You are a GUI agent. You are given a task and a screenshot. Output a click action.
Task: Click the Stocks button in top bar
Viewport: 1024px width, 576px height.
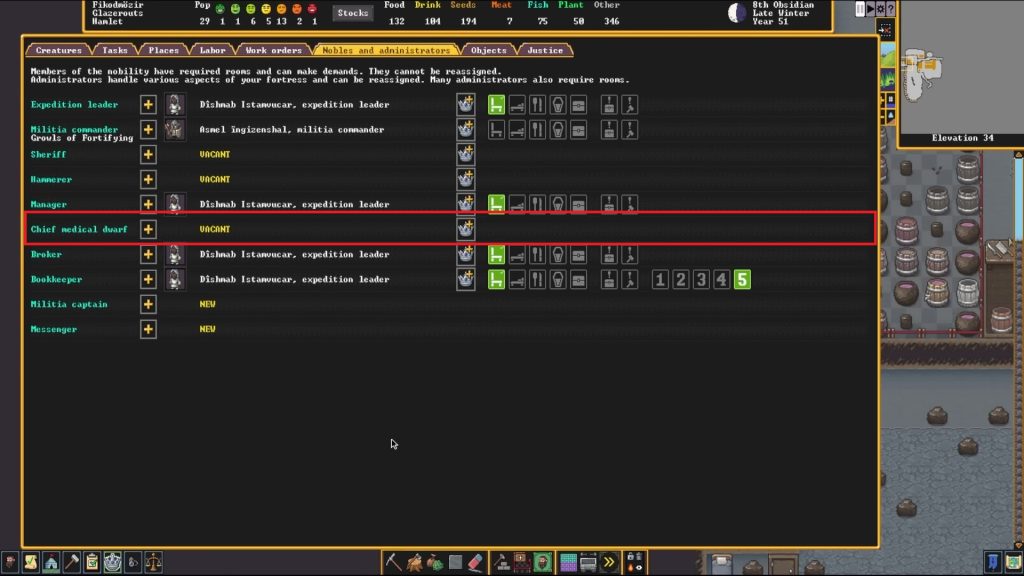pos(353,13)
